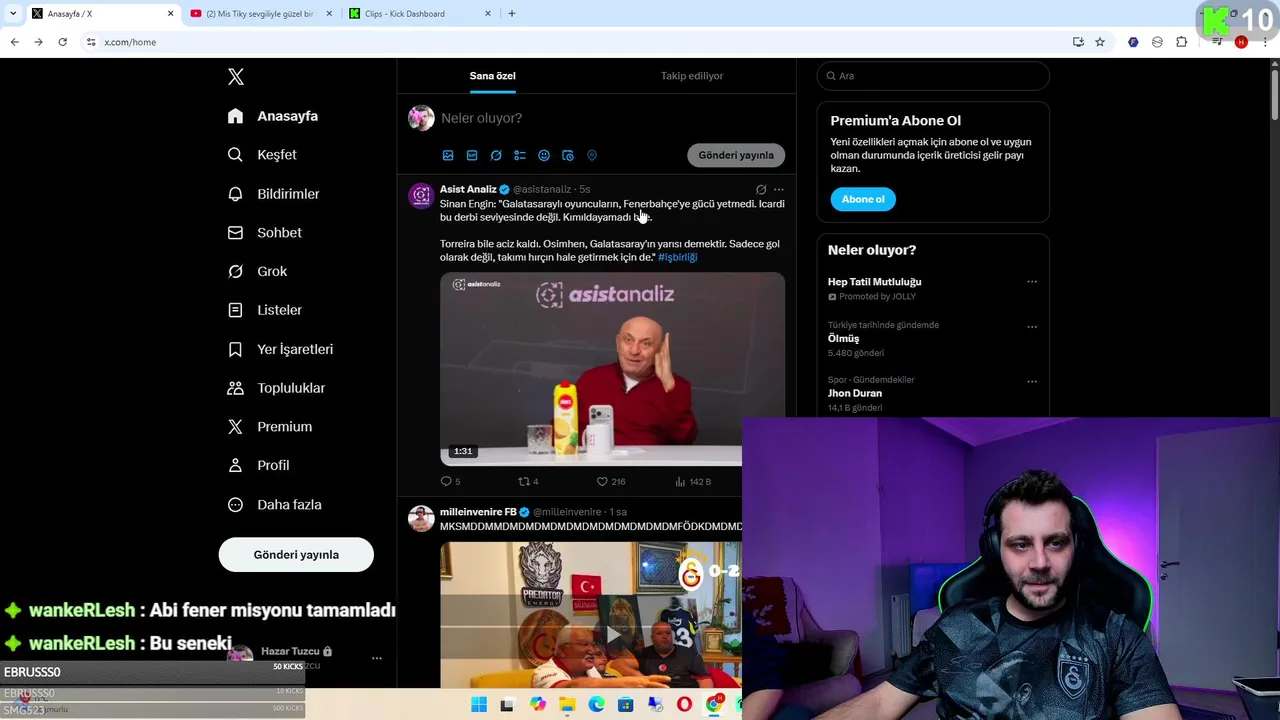The width and height of the screenshot is (1280, 720).
Task: Click Grok icon on Asist Analiz post
Action: pos(761,189)
